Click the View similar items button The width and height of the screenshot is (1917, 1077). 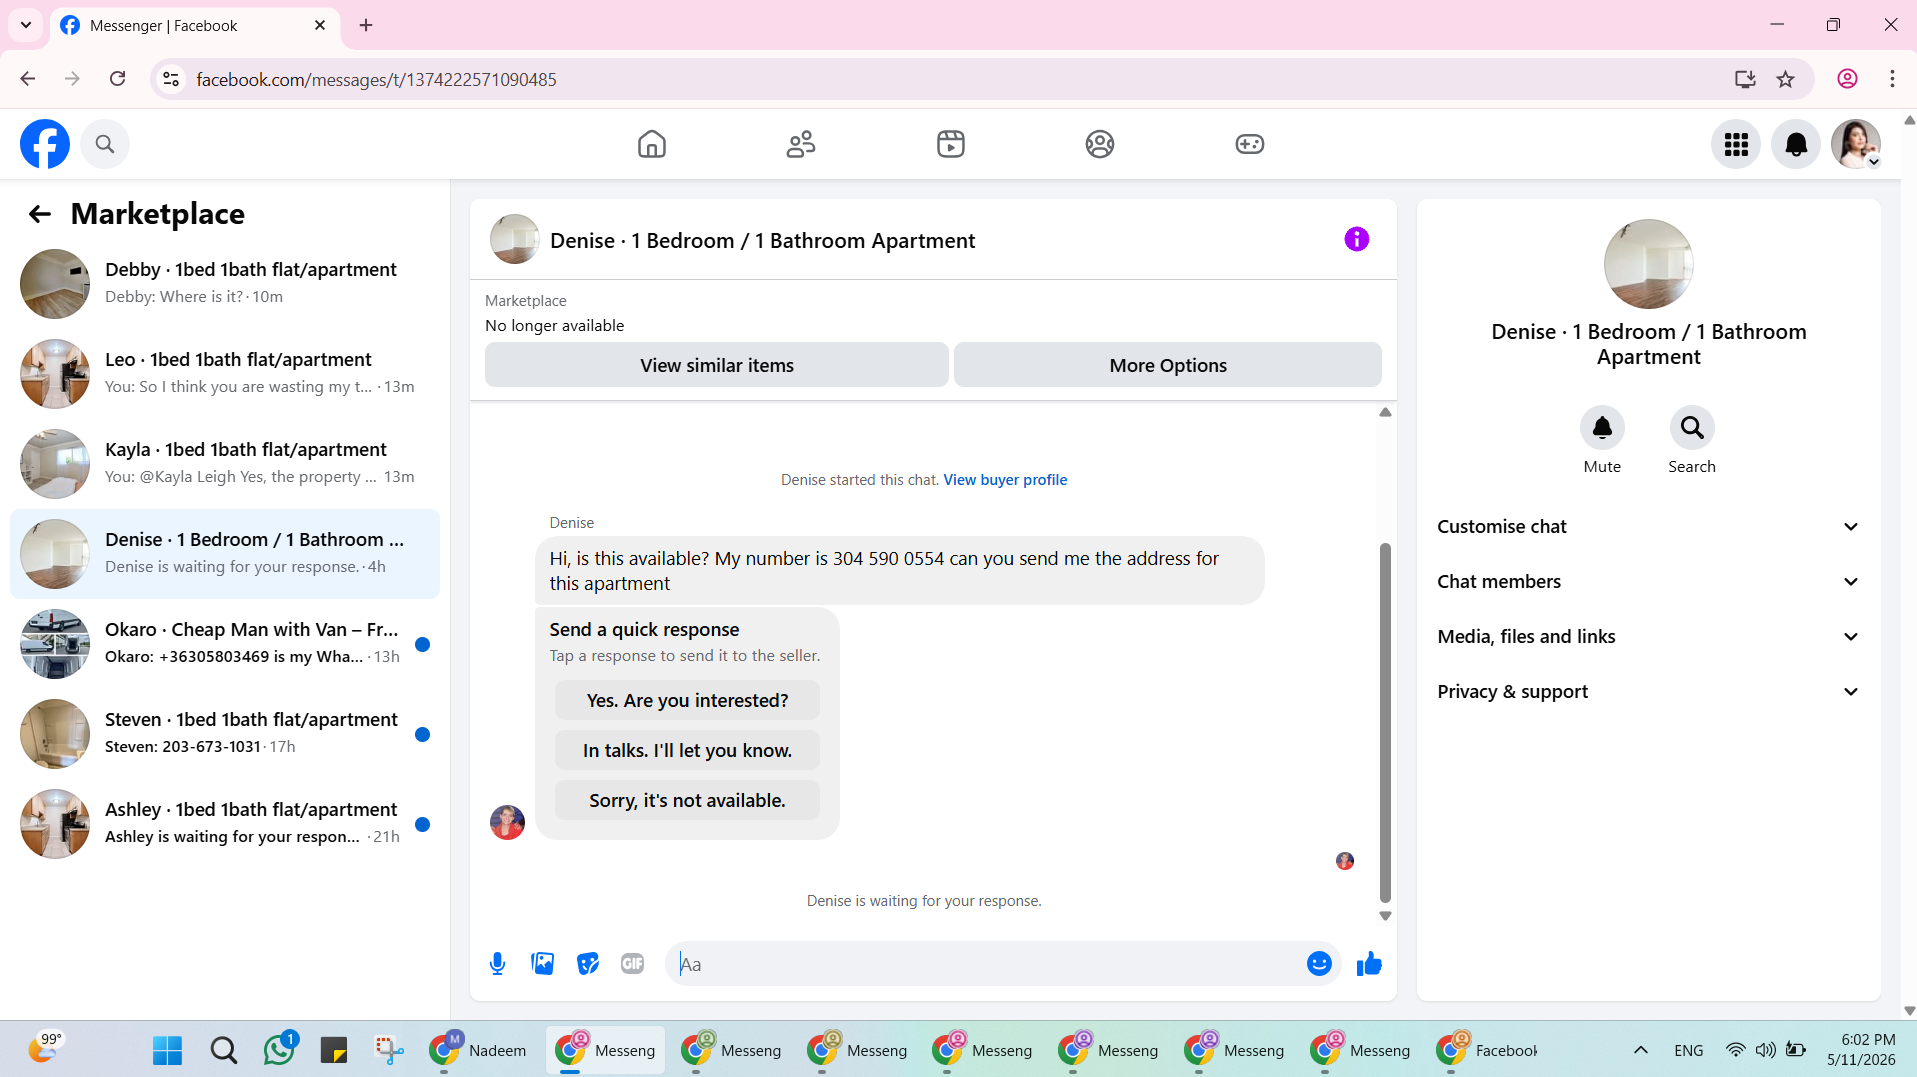tap(717, 365)
